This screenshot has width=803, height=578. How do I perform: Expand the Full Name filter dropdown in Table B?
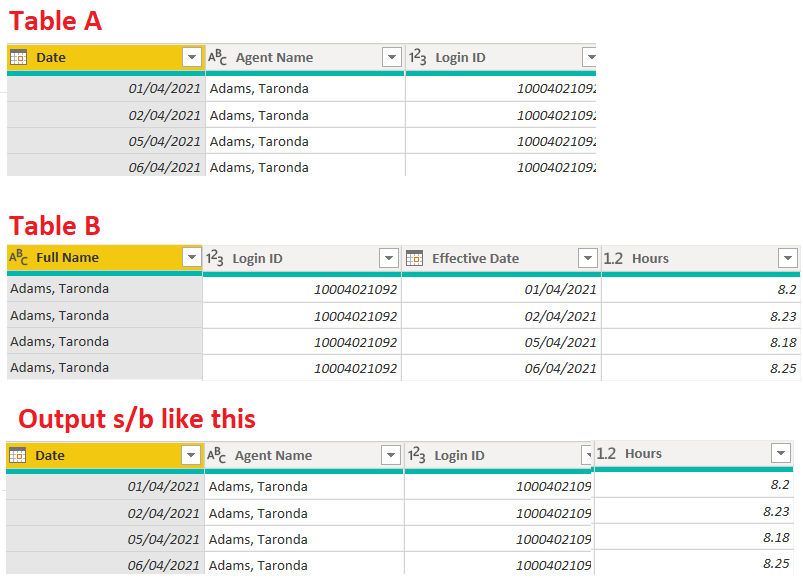pyautogui.click(x=192, y=258)
